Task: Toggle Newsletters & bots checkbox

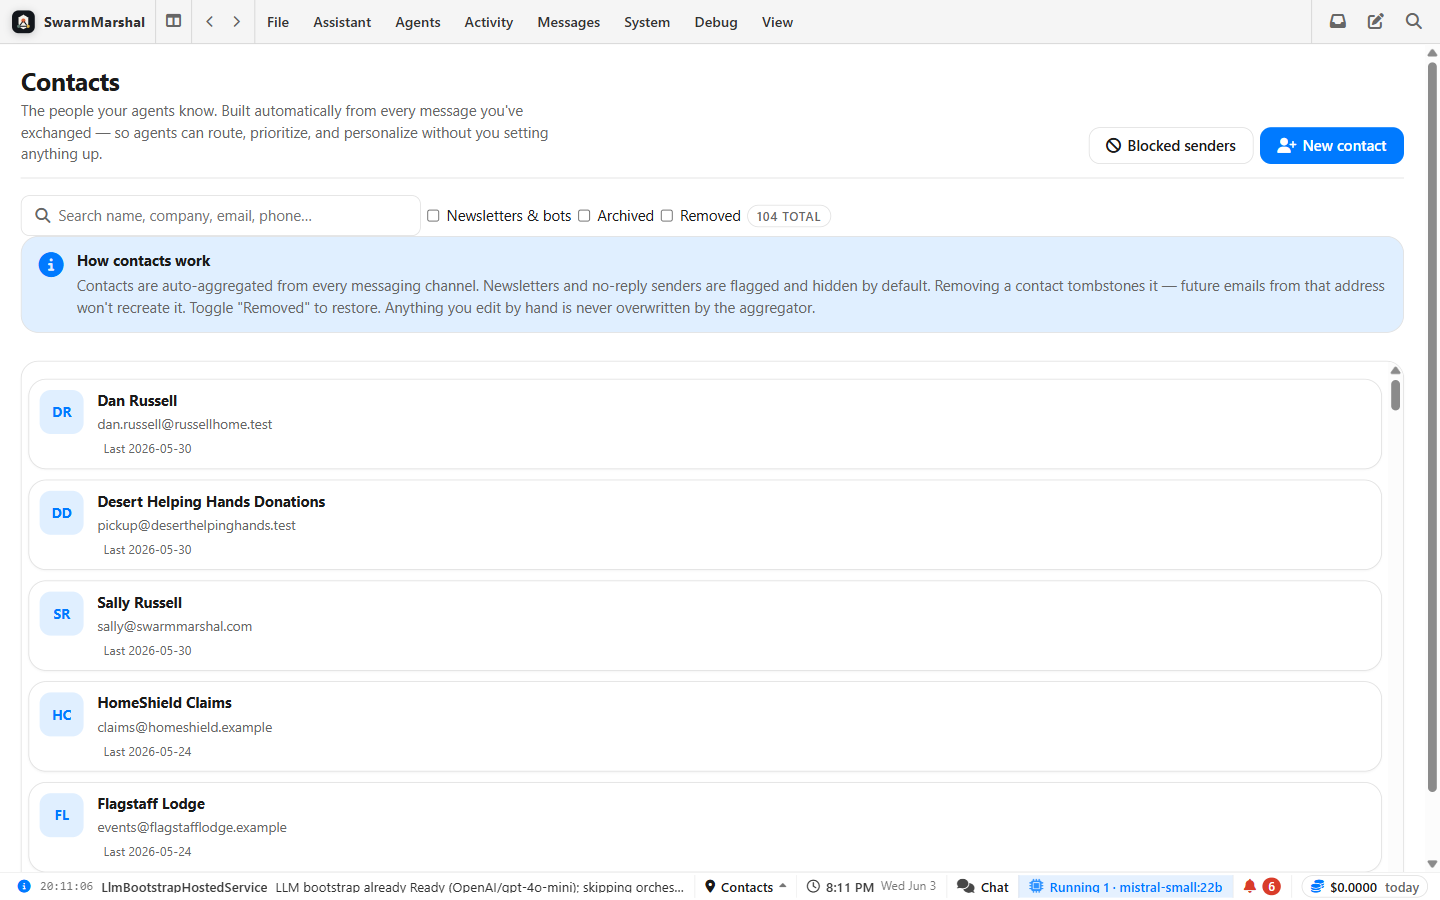Action: (x=433, y=216)
